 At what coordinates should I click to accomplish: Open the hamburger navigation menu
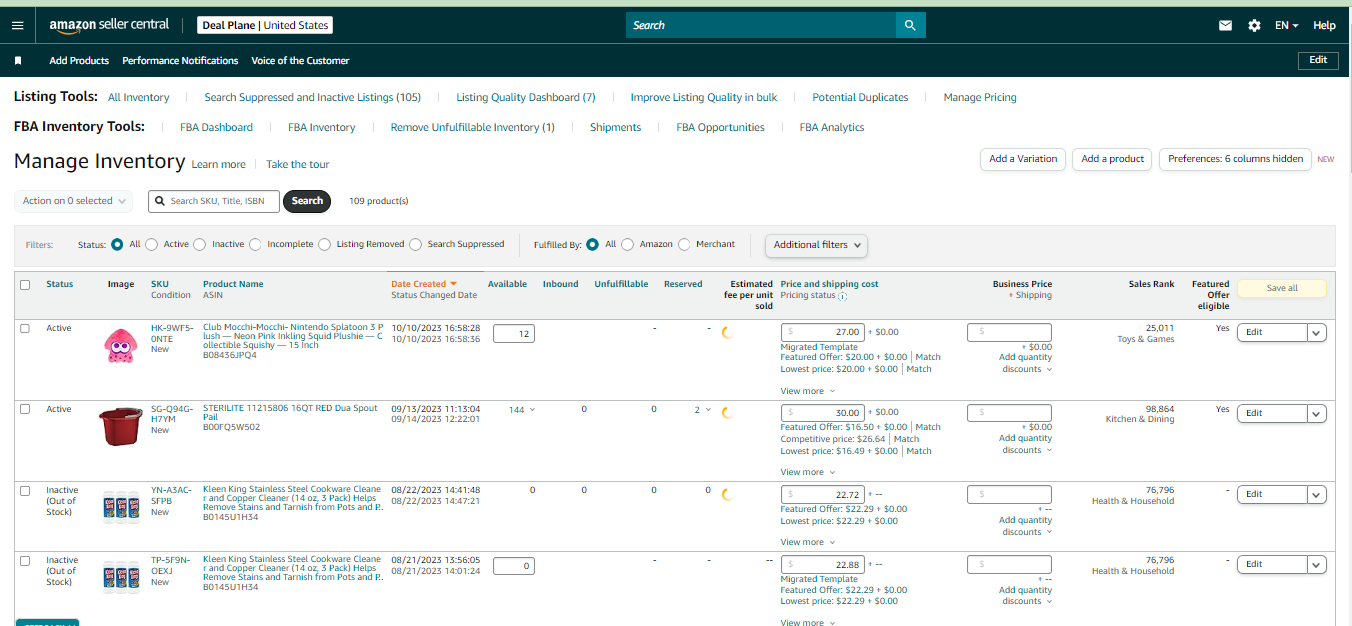click(17, 25)
